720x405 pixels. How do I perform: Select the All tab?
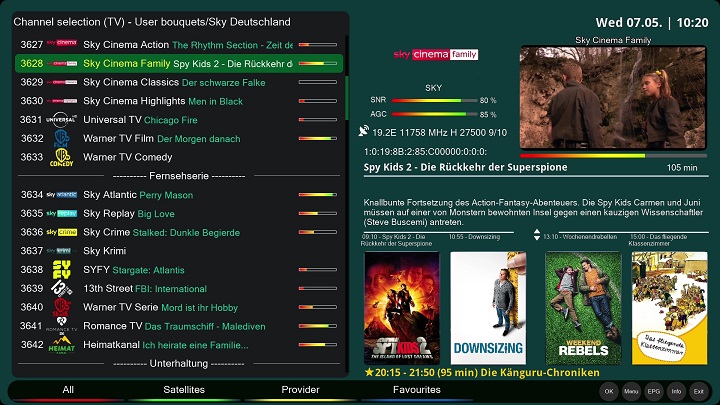point(68,390)
